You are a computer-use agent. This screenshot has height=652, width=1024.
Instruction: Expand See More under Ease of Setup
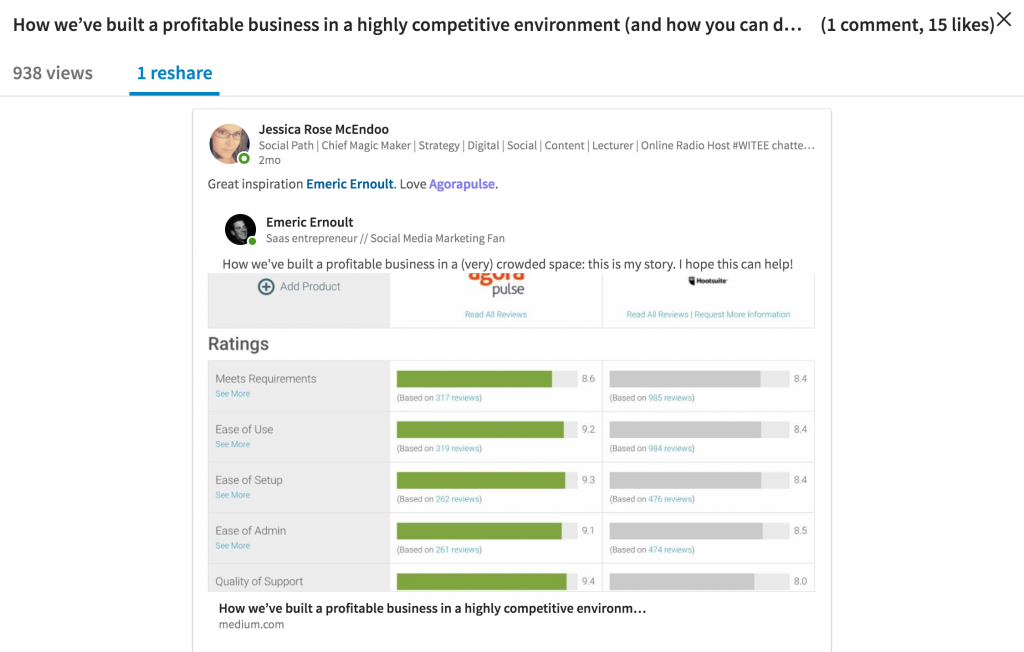tap(233, 495)
